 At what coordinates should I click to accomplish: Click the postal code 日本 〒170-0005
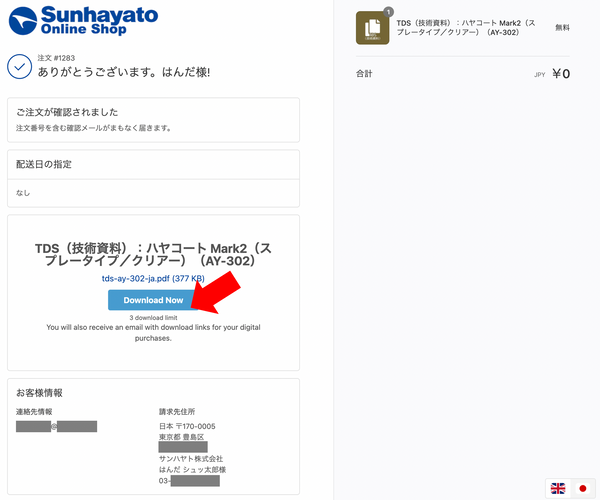pyautogui.click(x=187, y=426)
